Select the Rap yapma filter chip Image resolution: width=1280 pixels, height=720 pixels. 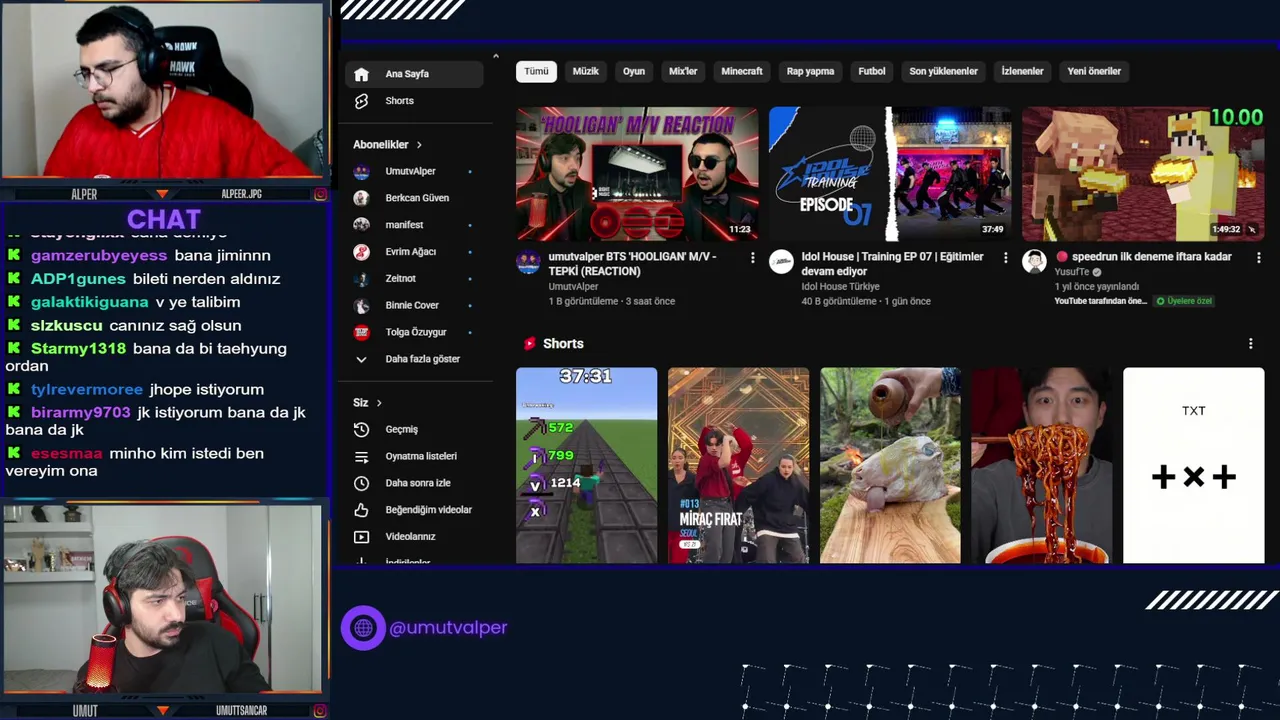810,71
